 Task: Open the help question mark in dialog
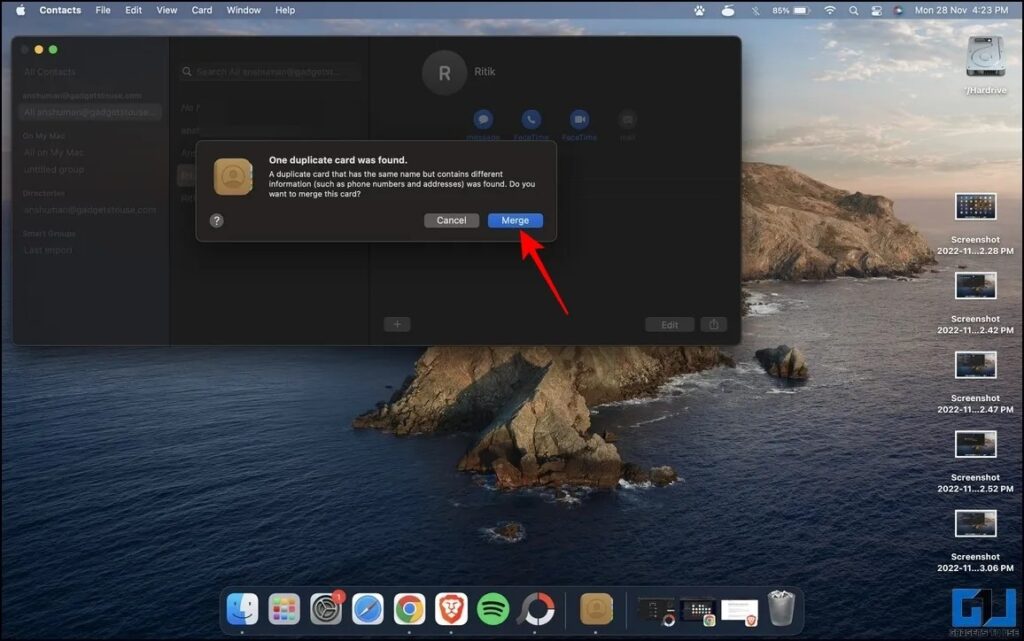[217, 221]
